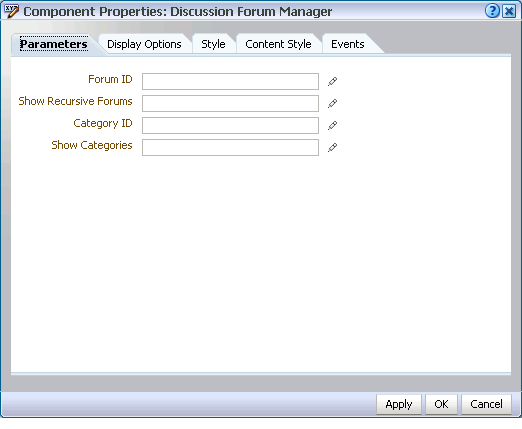Confirm with the OK button
Viewport: 522px width, 429px height.
point(441,404)
